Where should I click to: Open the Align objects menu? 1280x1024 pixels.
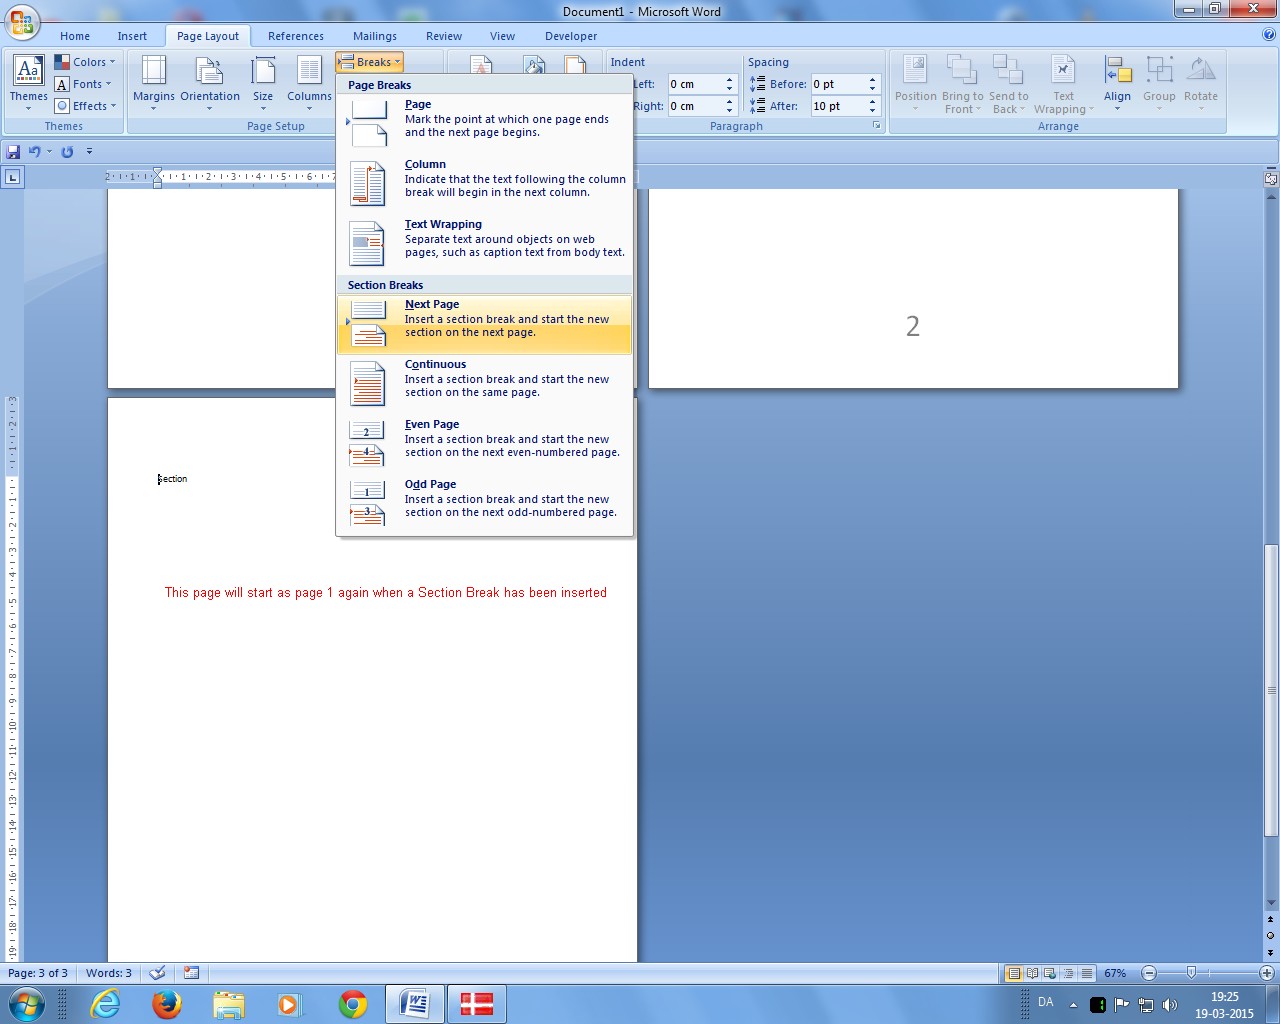pos(1117,84)
